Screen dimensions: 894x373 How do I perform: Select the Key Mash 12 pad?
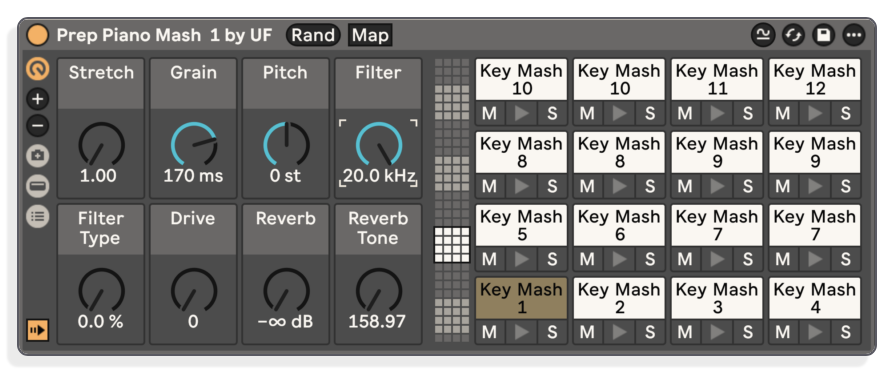tap(815, 79)
